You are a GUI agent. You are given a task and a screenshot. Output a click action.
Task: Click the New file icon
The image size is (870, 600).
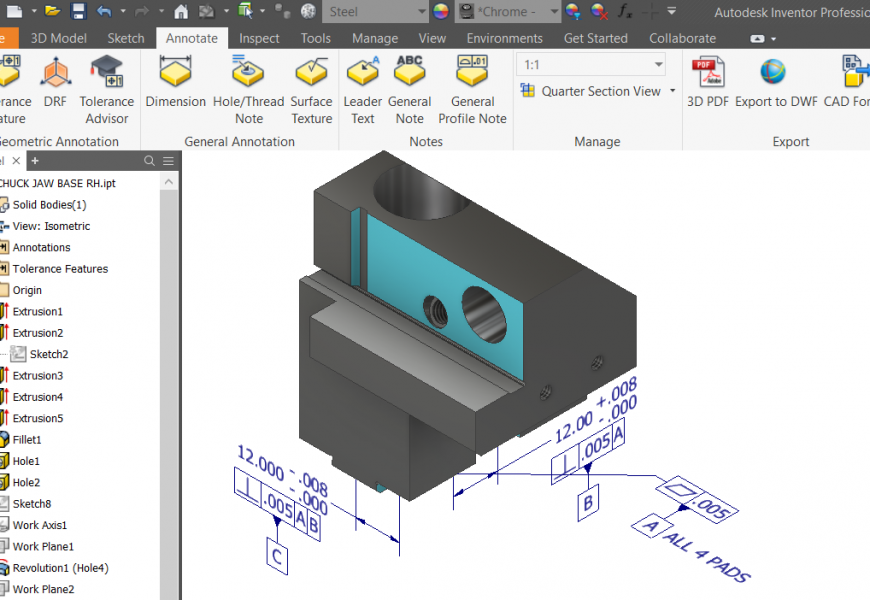coord(14,11)
